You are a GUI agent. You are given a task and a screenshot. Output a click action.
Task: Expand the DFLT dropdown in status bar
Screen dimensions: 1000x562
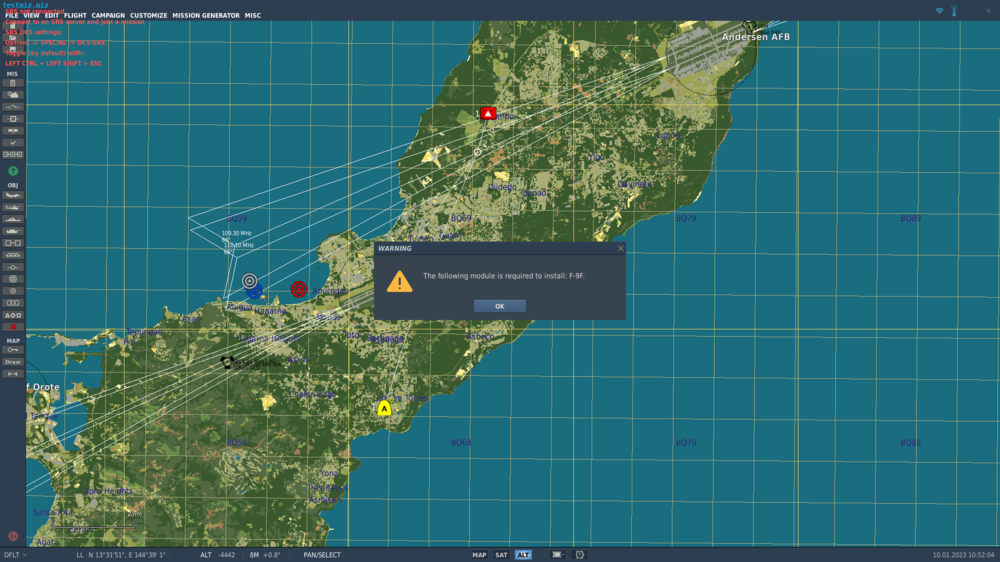(x=15, y=555)
